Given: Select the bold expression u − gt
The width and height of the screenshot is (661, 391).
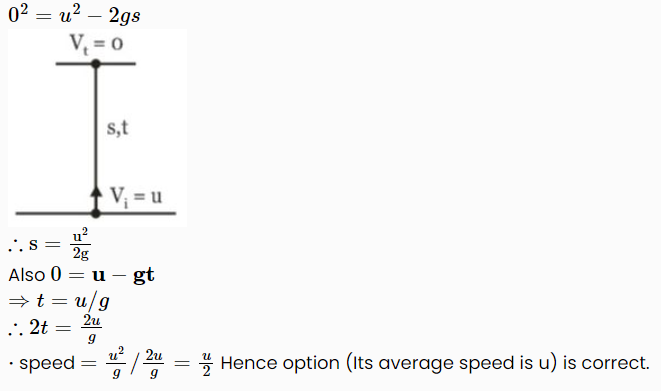Looking at the screenshot, I should (123, 275).
